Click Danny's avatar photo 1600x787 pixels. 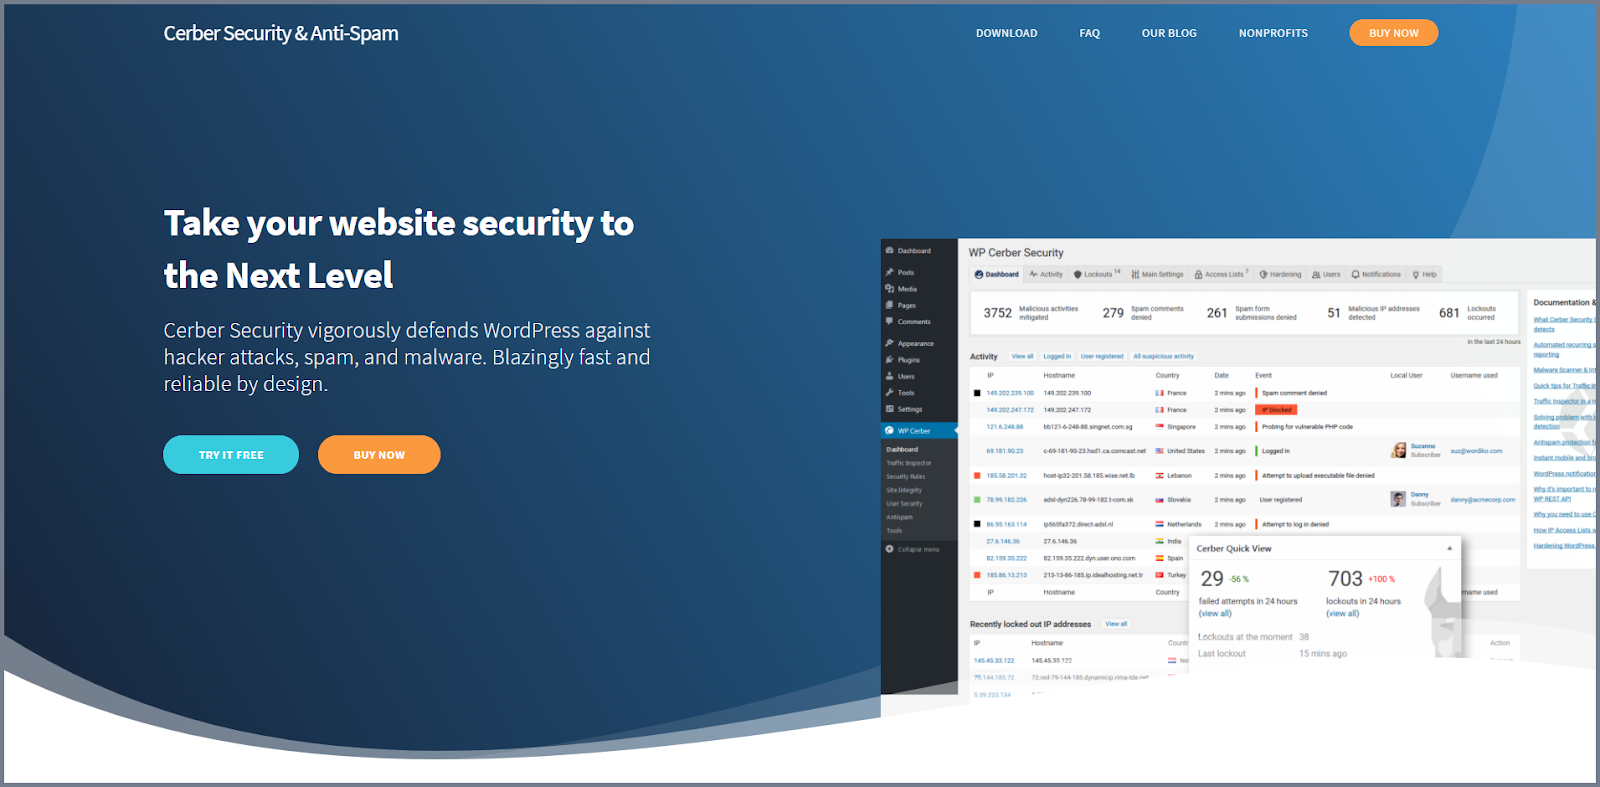coord(1398,499)
